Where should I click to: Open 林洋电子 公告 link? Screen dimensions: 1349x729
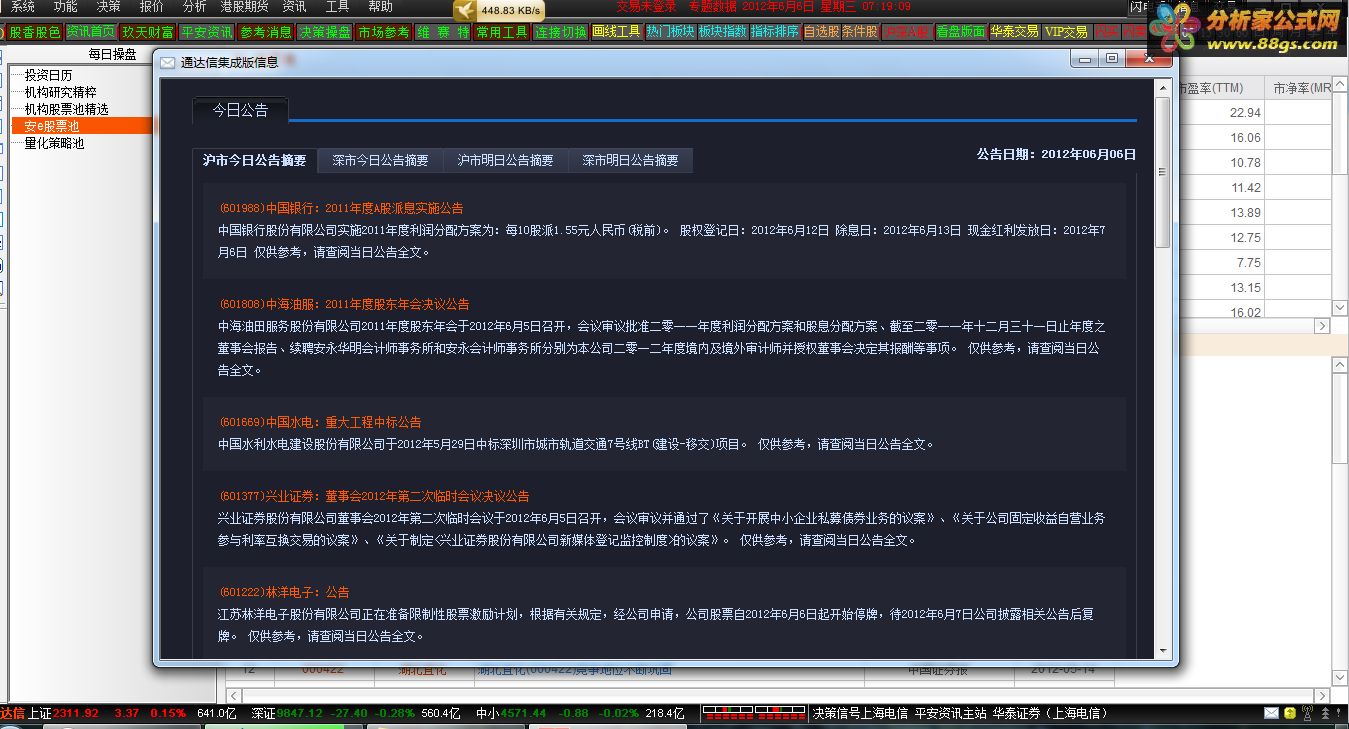(x=284, y=592)
